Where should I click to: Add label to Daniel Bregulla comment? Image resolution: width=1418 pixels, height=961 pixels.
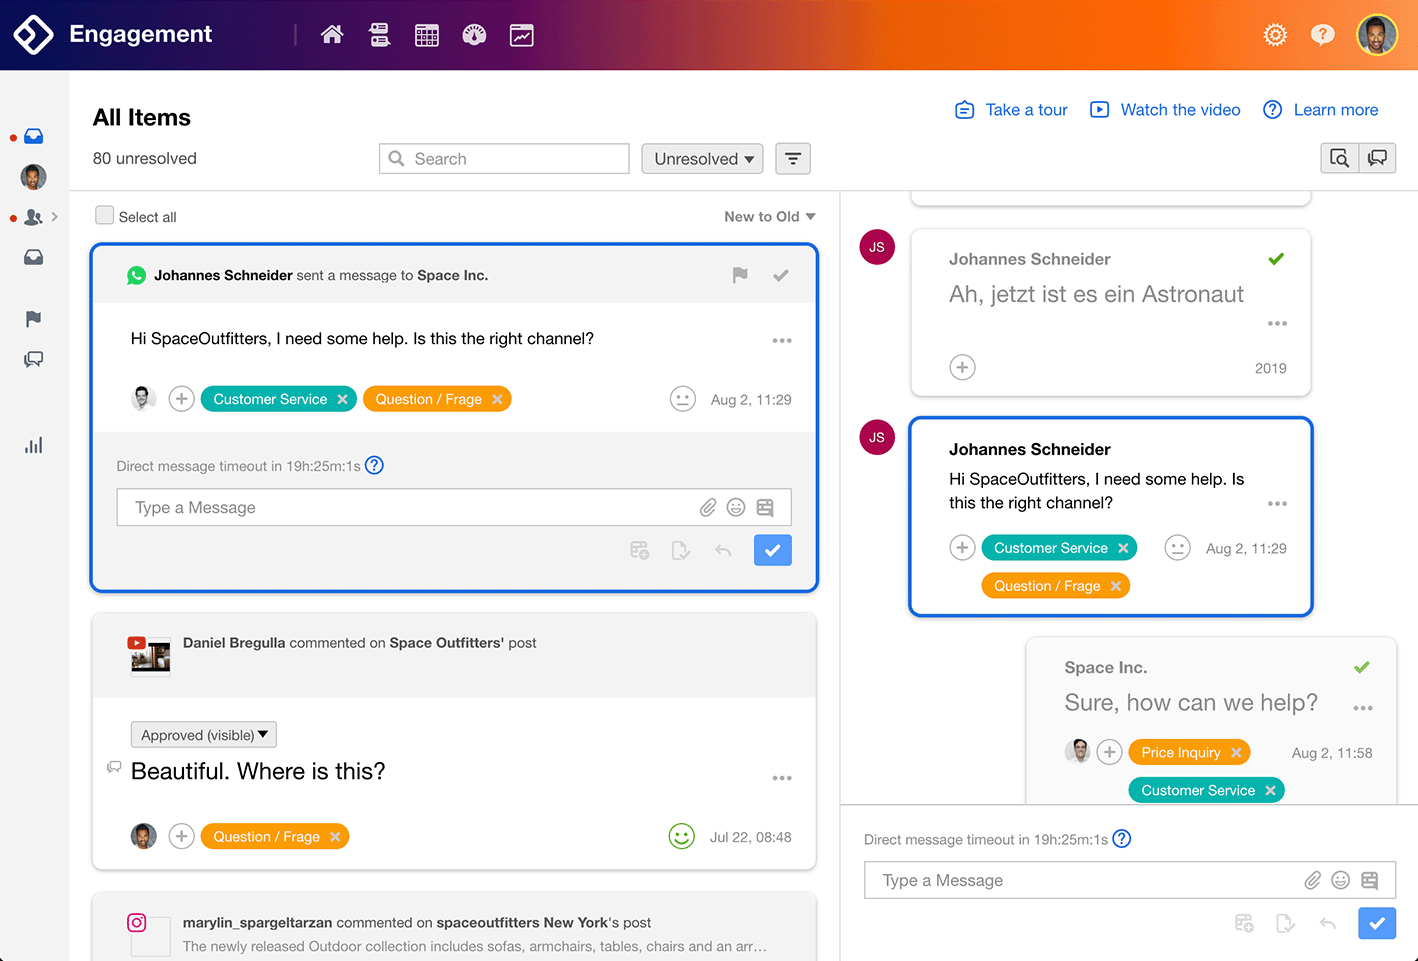[181, 836]
